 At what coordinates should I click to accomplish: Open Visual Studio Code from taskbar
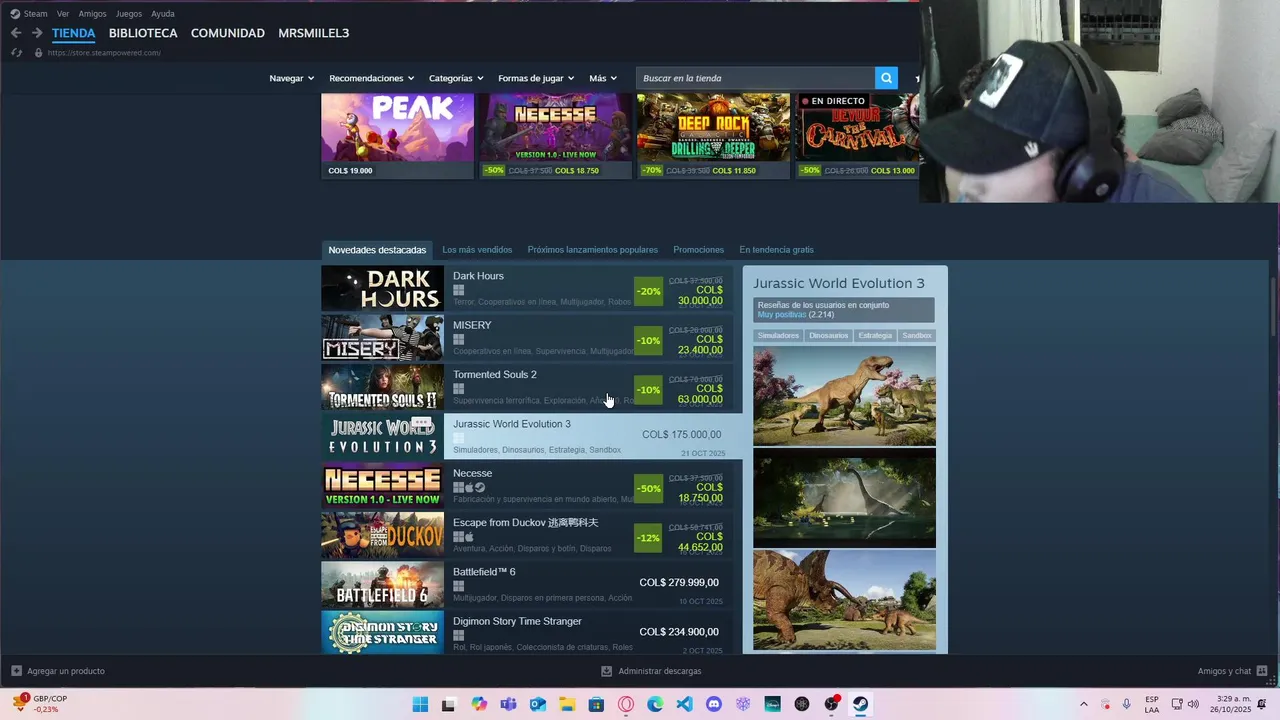pyautogui.click(x=684, y=704)
